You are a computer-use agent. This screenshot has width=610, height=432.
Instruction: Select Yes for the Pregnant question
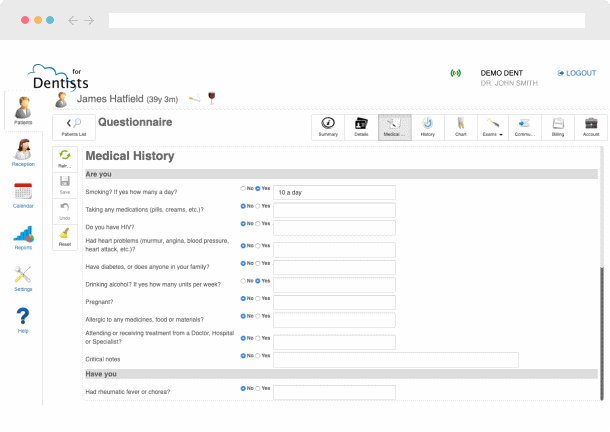point(258,298)
